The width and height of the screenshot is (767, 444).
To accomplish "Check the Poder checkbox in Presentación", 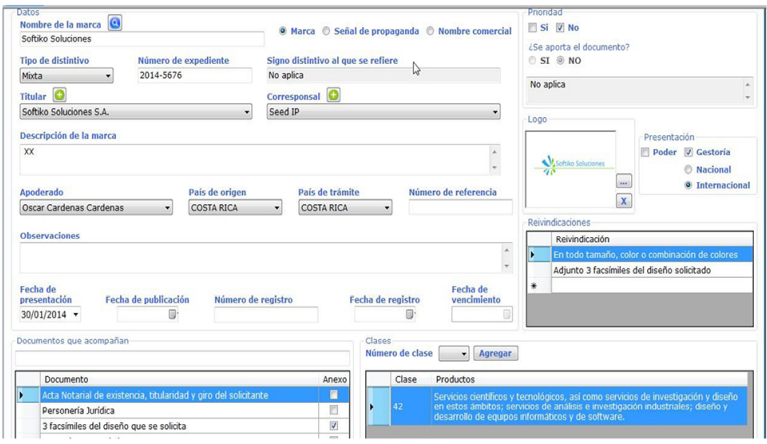I will pos(646,152).
